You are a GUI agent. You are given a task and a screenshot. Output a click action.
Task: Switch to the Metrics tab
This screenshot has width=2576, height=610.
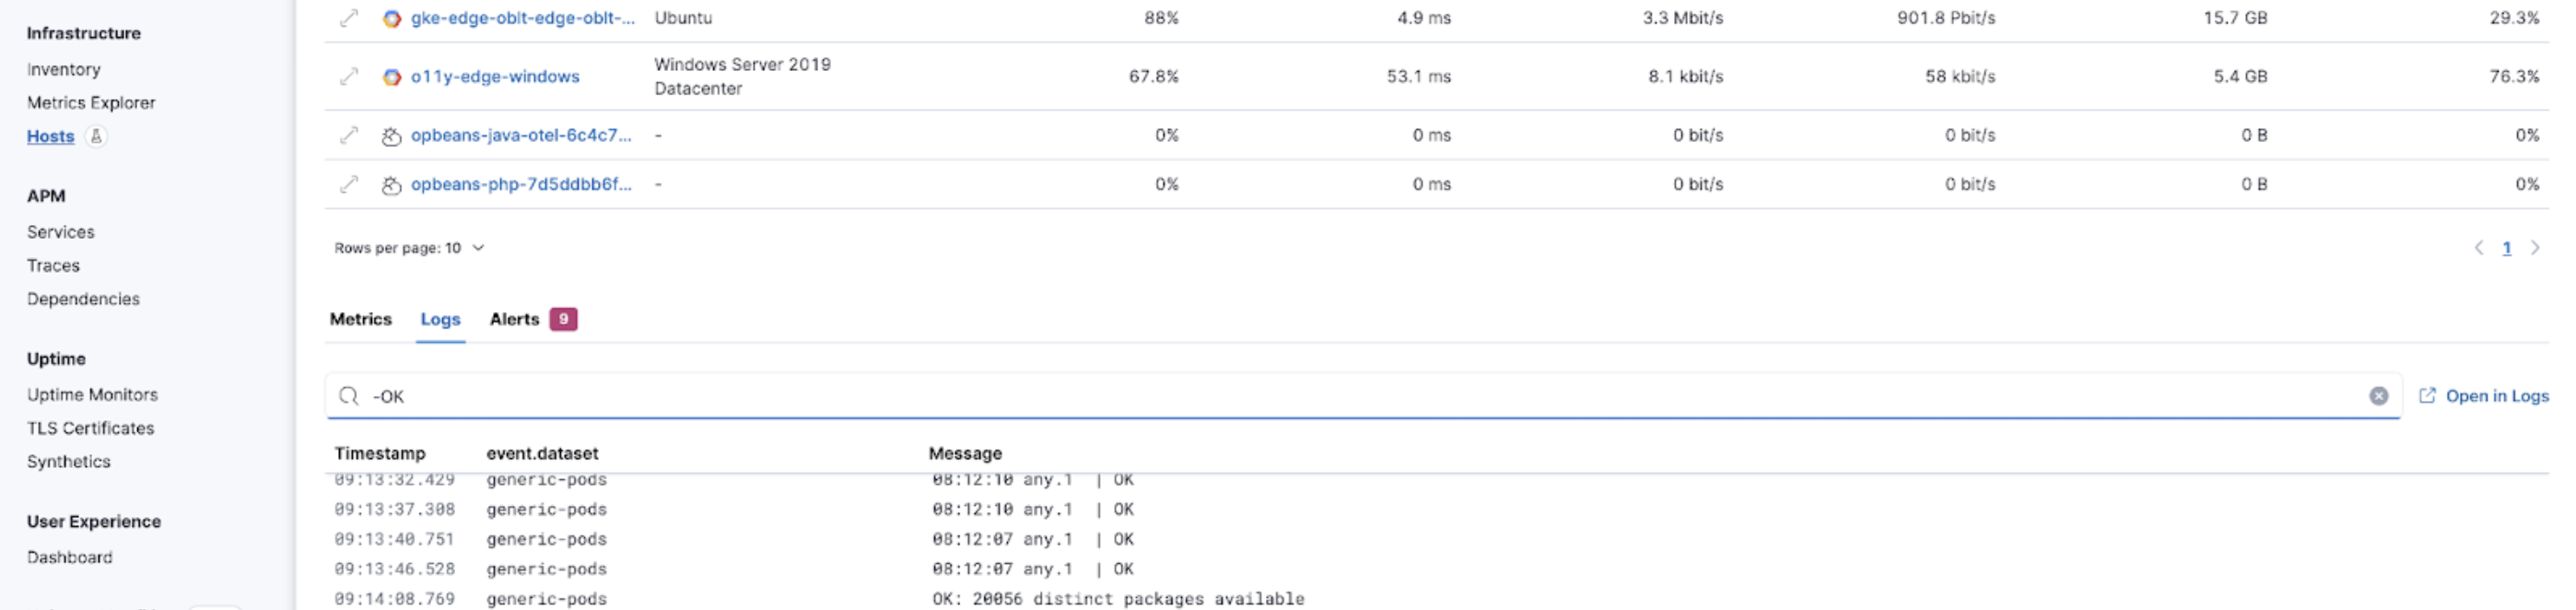click(360, 319)
